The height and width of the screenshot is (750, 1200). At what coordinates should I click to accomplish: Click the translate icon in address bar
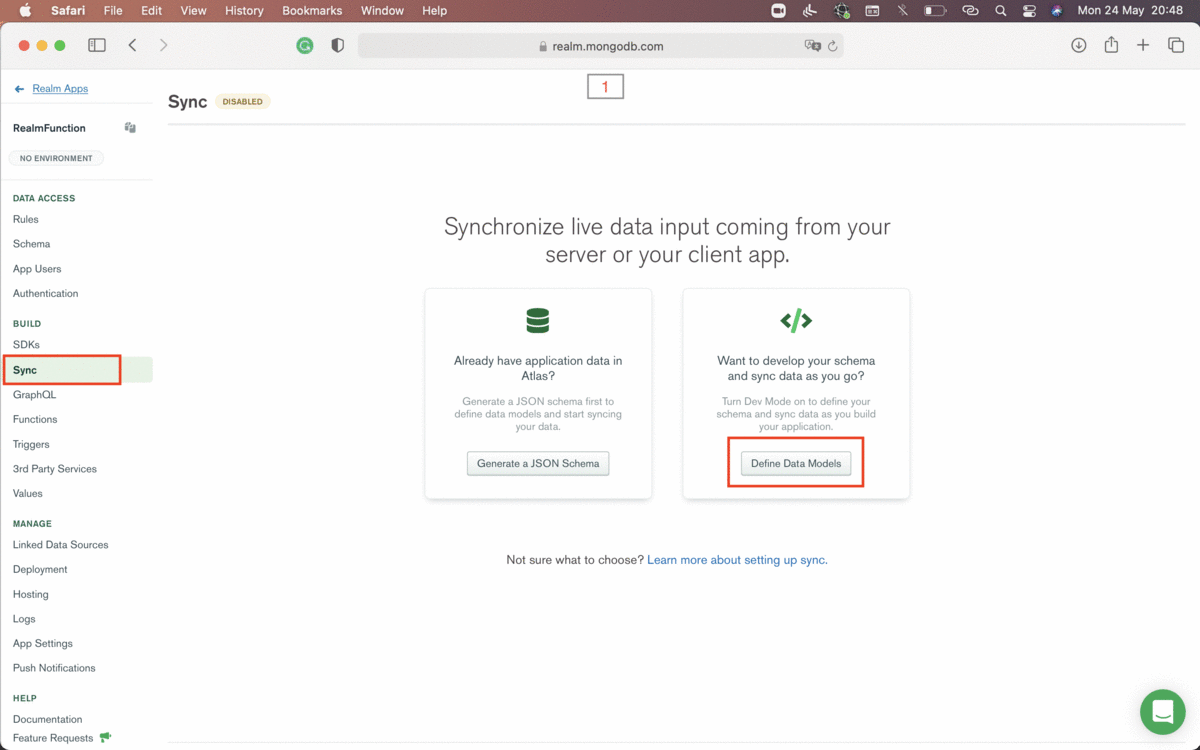813,46
